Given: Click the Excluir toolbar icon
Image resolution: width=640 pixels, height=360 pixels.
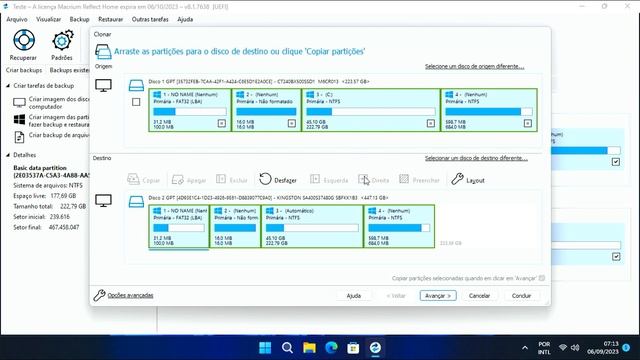Looking at the screenshot, I should pyautogui.click(x=221, y=179).
